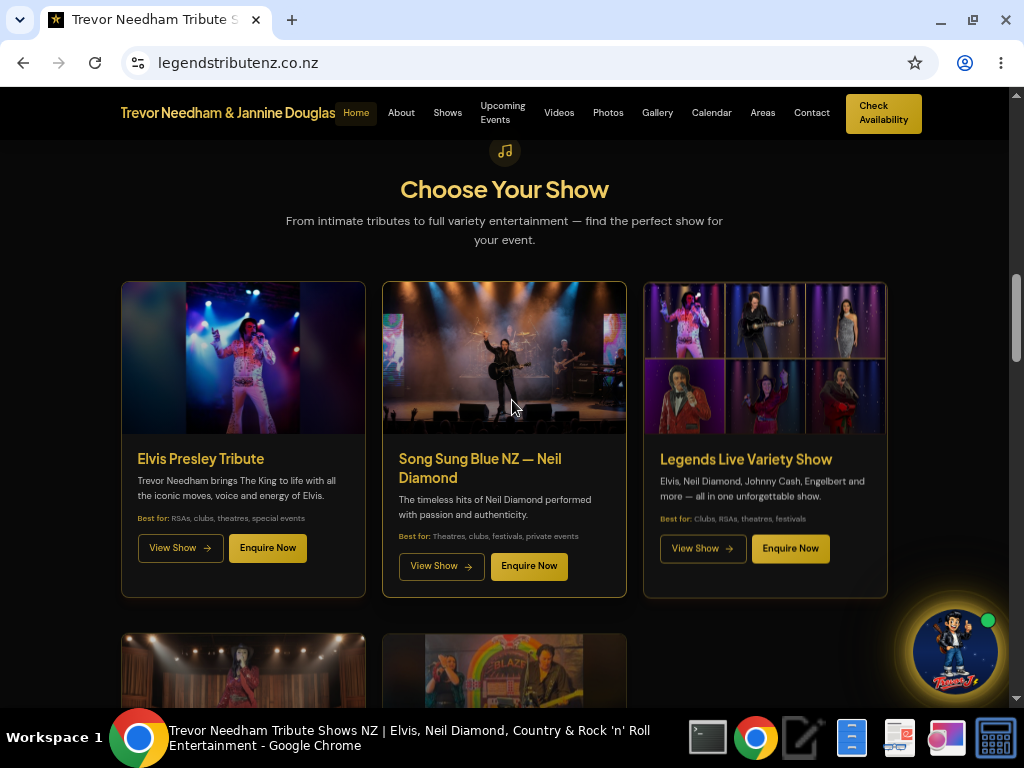Image resolution: width=1024 pixels, height=768 pixels.
Task: Open the About page
Action: pos(401,113)
